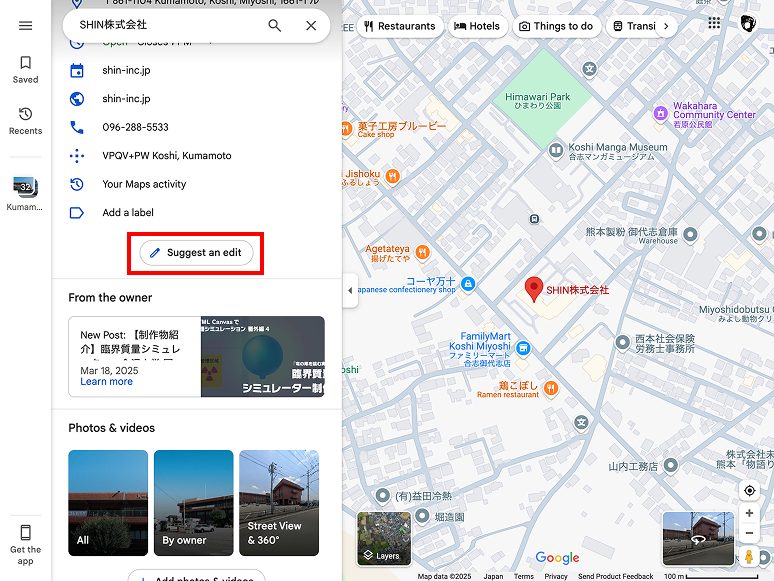Filter map by Hotels chip
Screen dimensions: 774x581
pyautogui.click(x=477, y=26)
